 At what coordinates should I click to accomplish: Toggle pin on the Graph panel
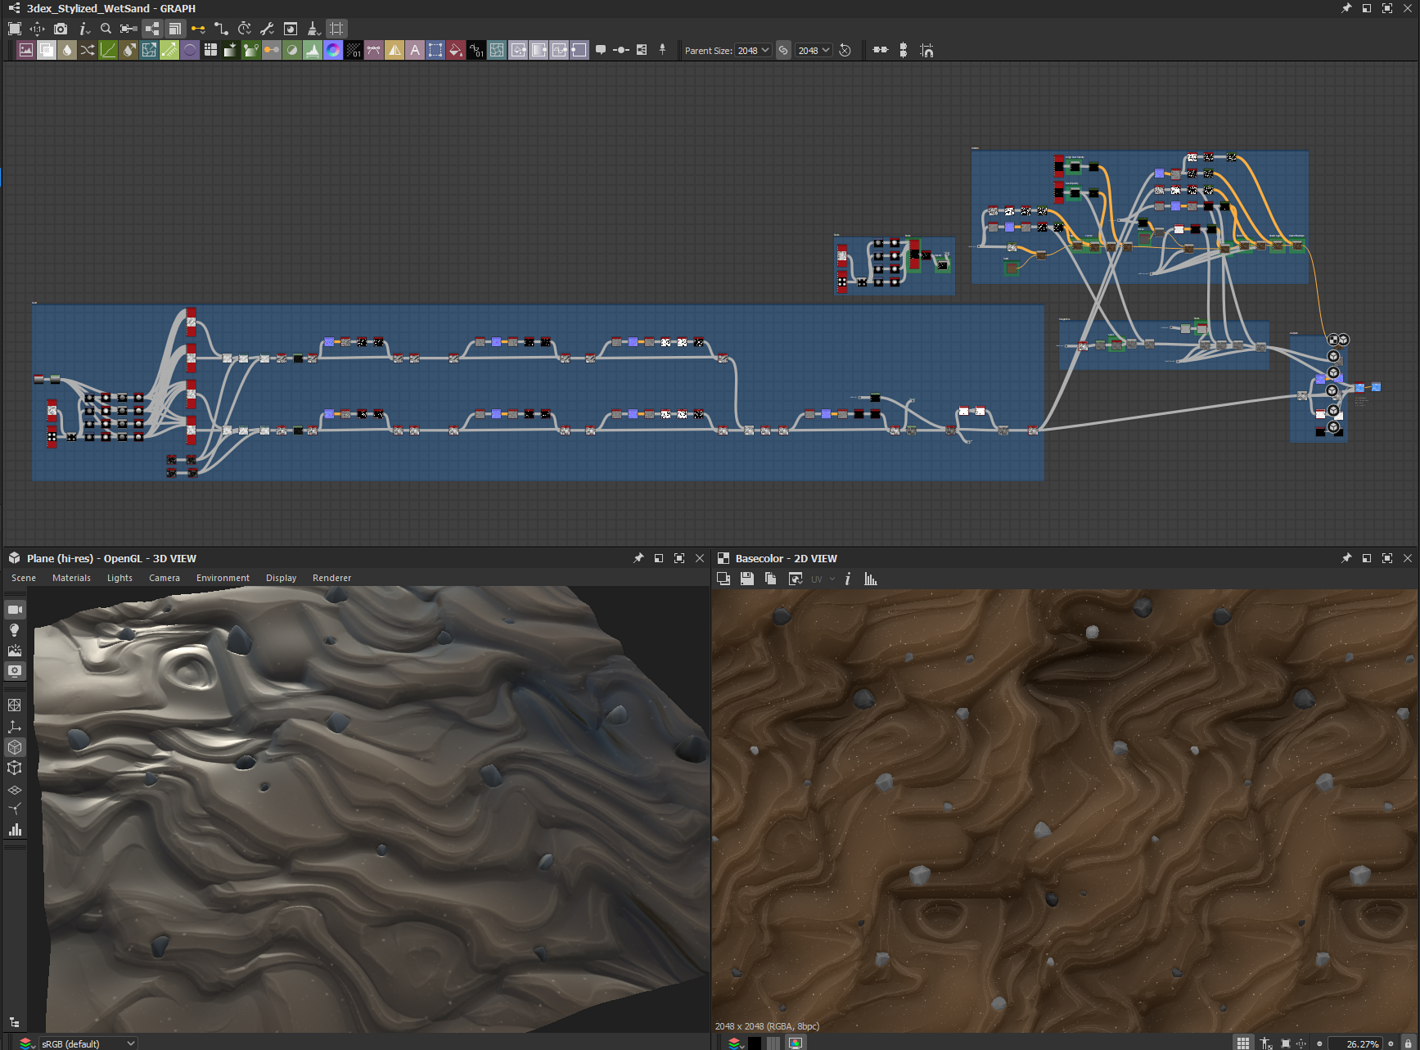coord(1346,8)
